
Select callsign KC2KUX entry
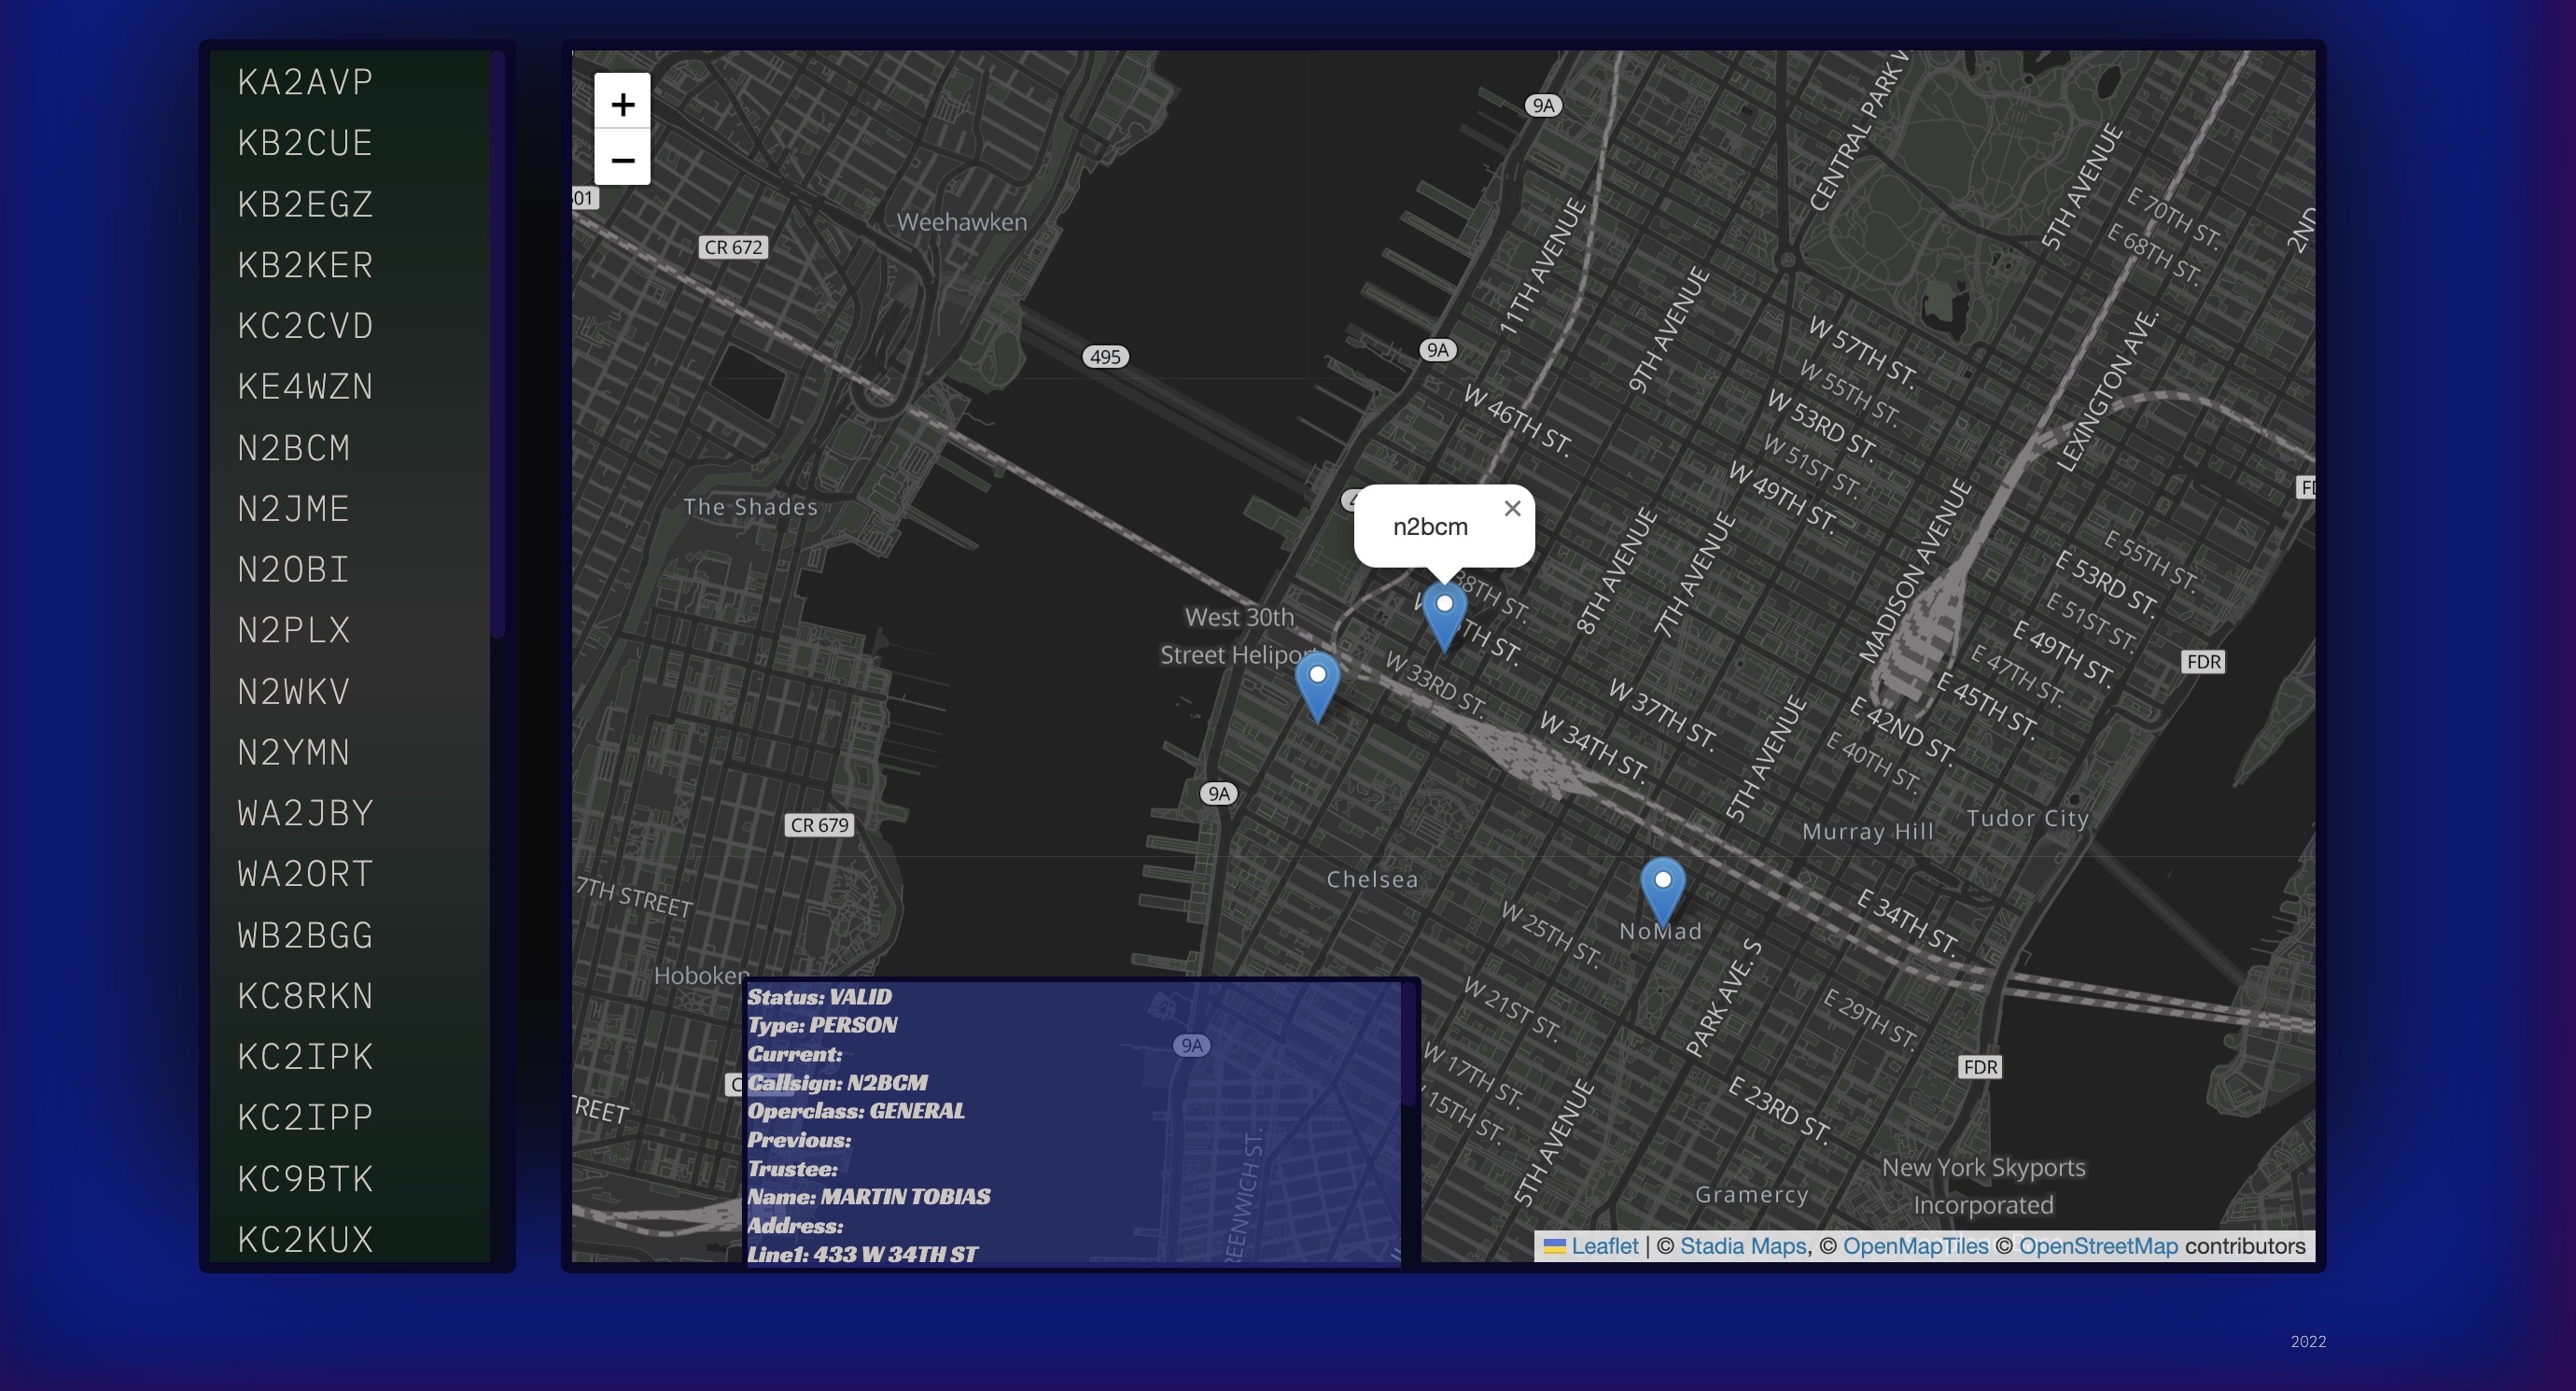[305, 1239]
